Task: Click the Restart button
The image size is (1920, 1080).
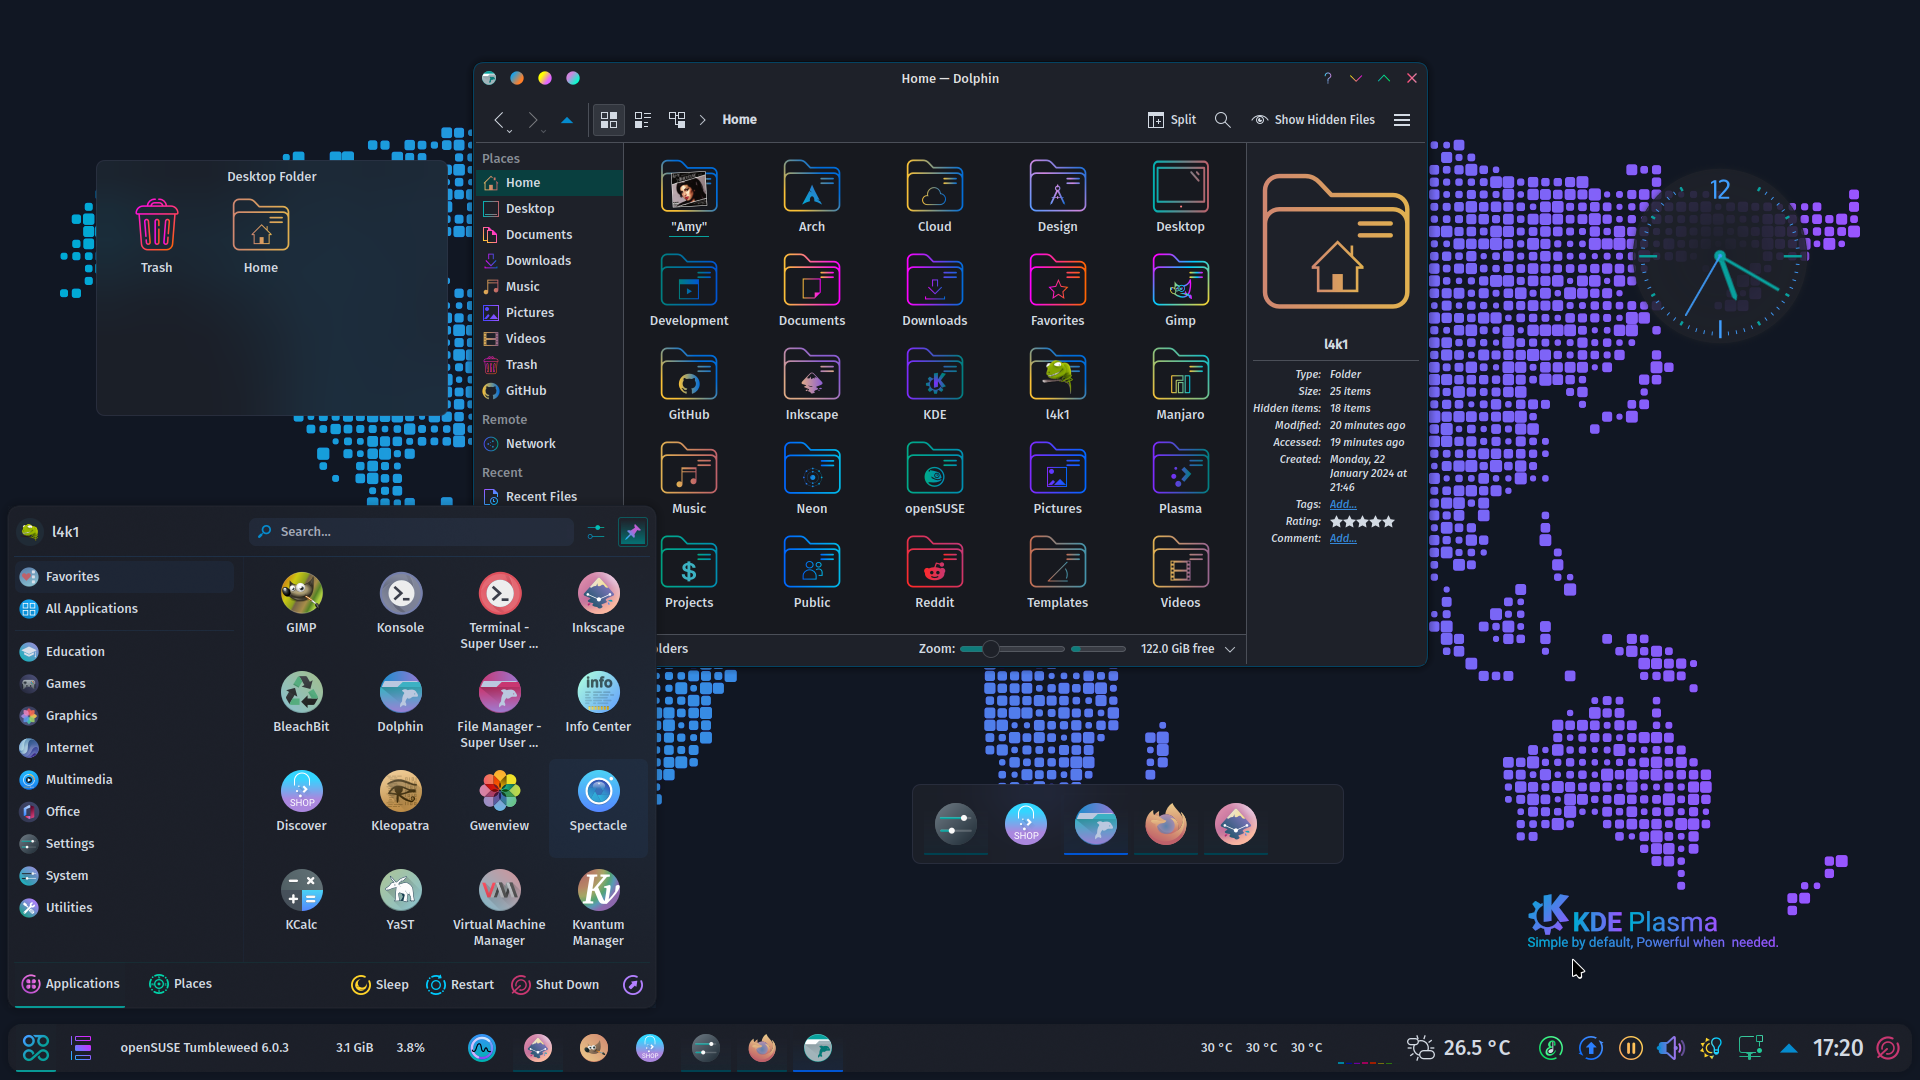Action: point(460,985)
